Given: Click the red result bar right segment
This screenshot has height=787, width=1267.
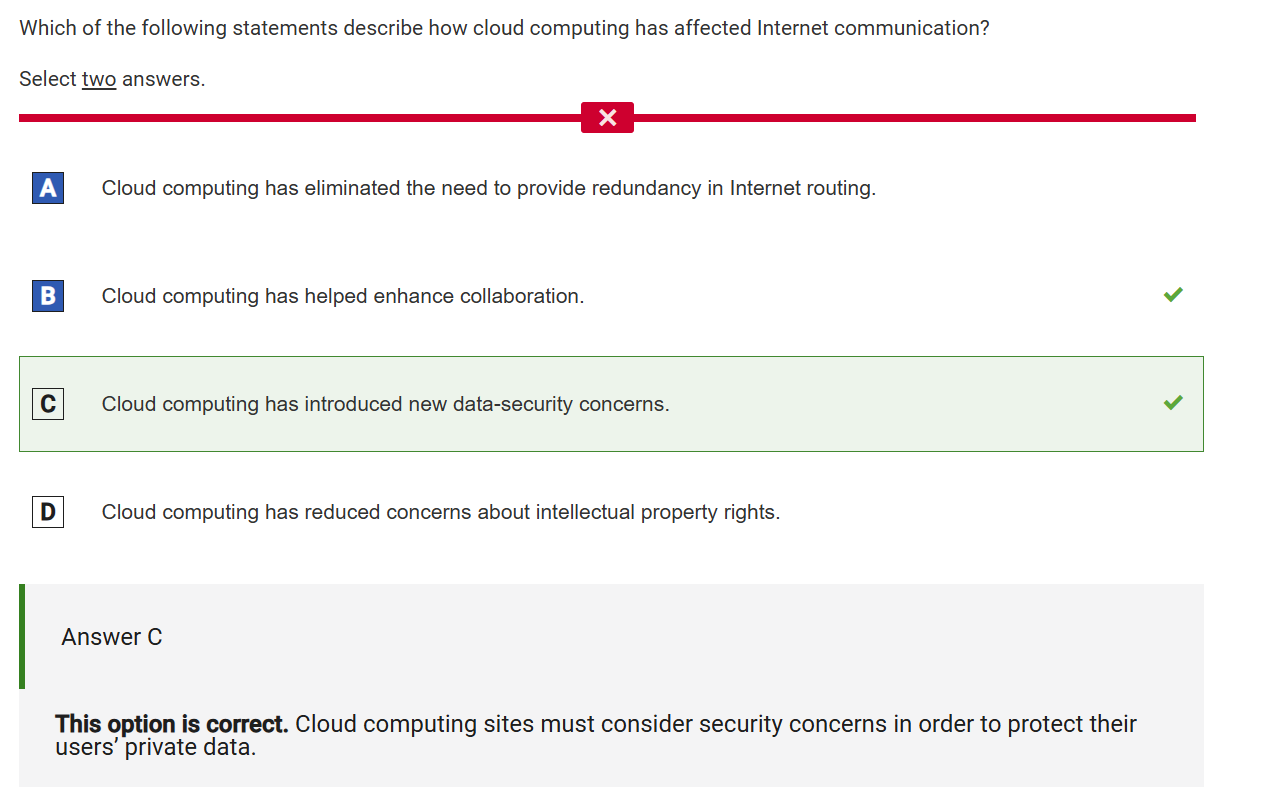Looking at the screenshot, I should (x=915, y=118).
